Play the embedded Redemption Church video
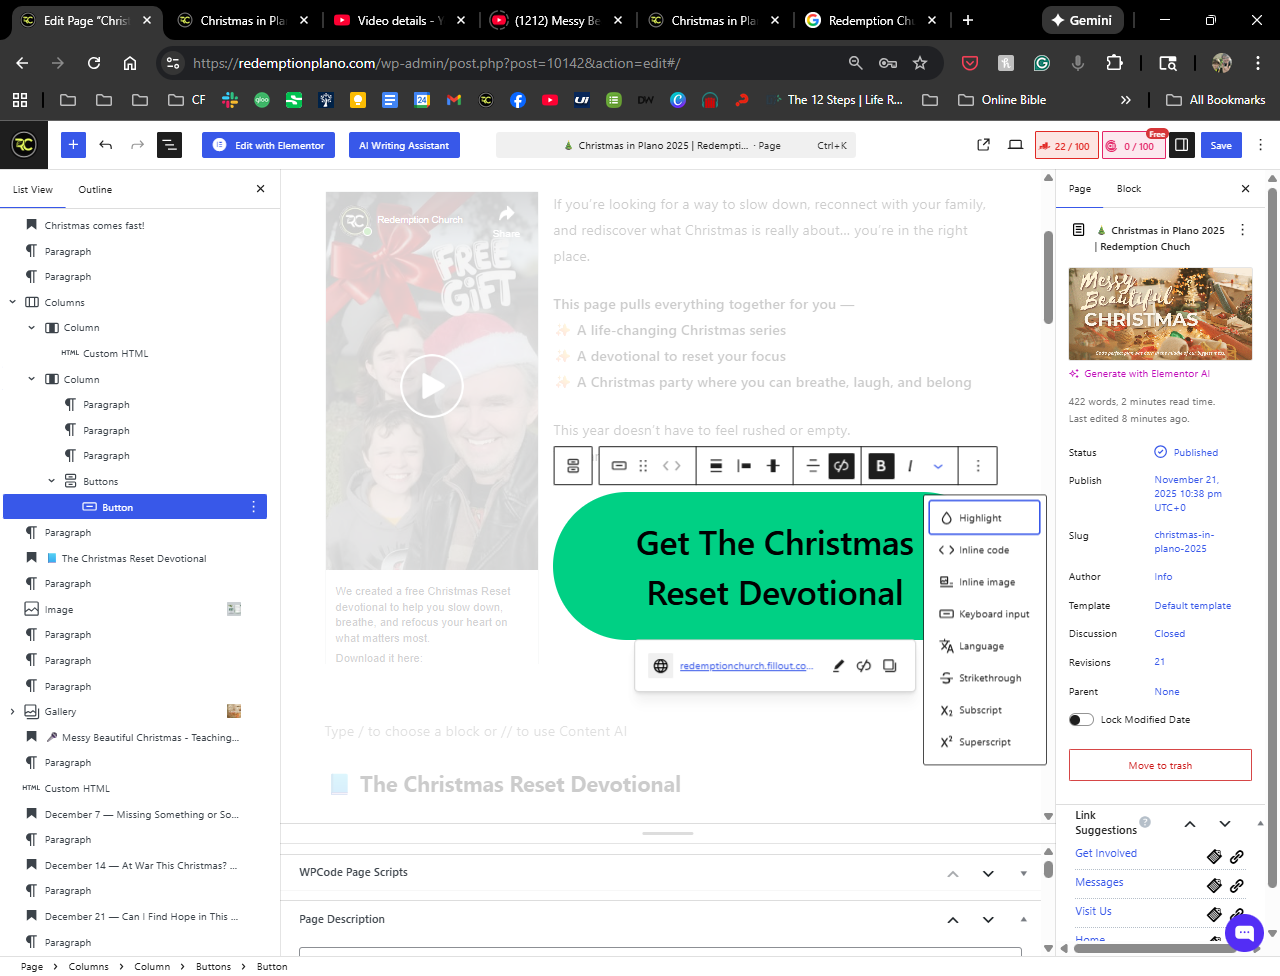This screenshot has height=976, width=1280. 432,386
